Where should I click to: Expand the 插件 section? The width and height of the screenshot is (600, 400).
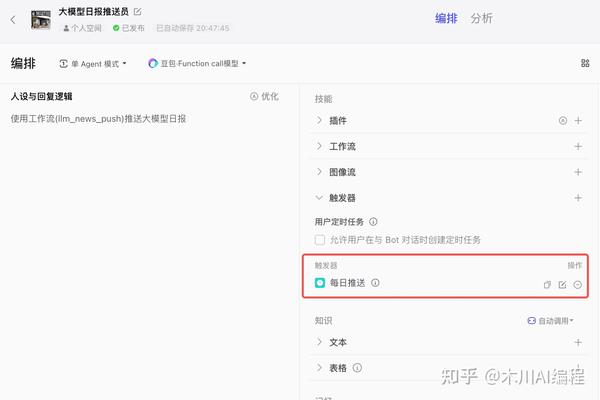(319, 121)
